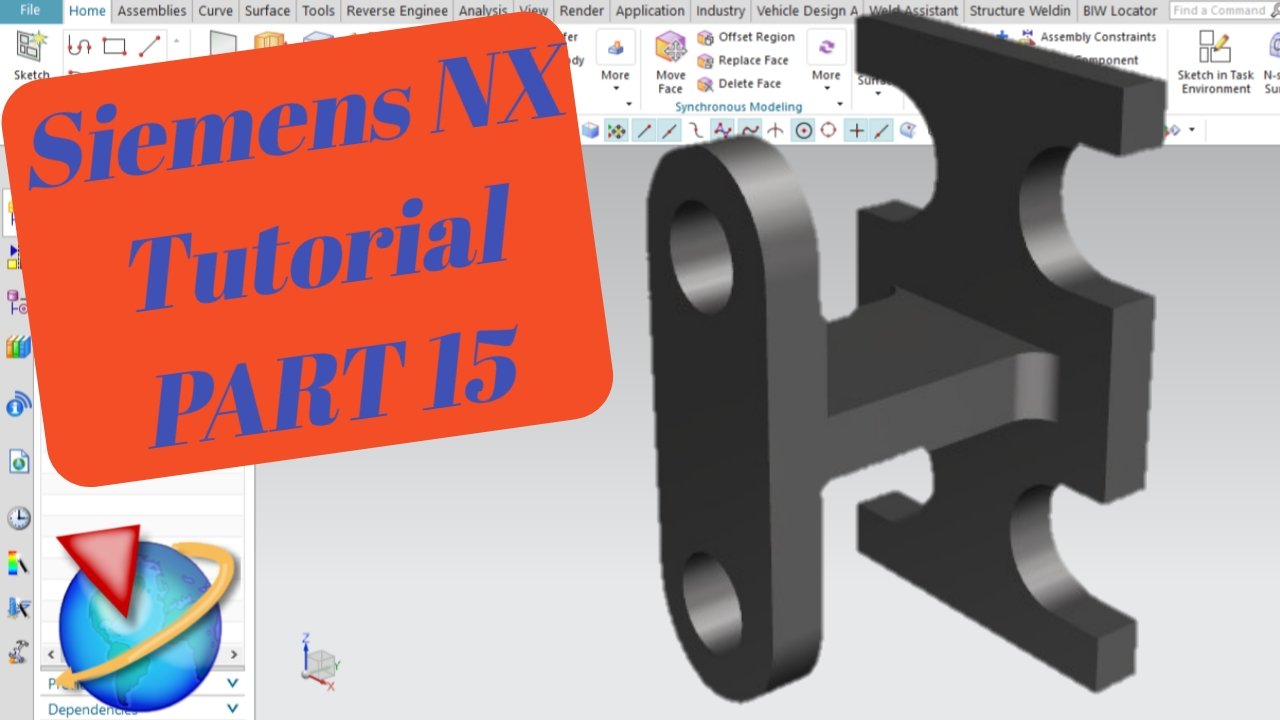The height and width of the screenshot is (720, 1280).
Task: Open the Curve ribbon tab
Action: pos(215,11)
